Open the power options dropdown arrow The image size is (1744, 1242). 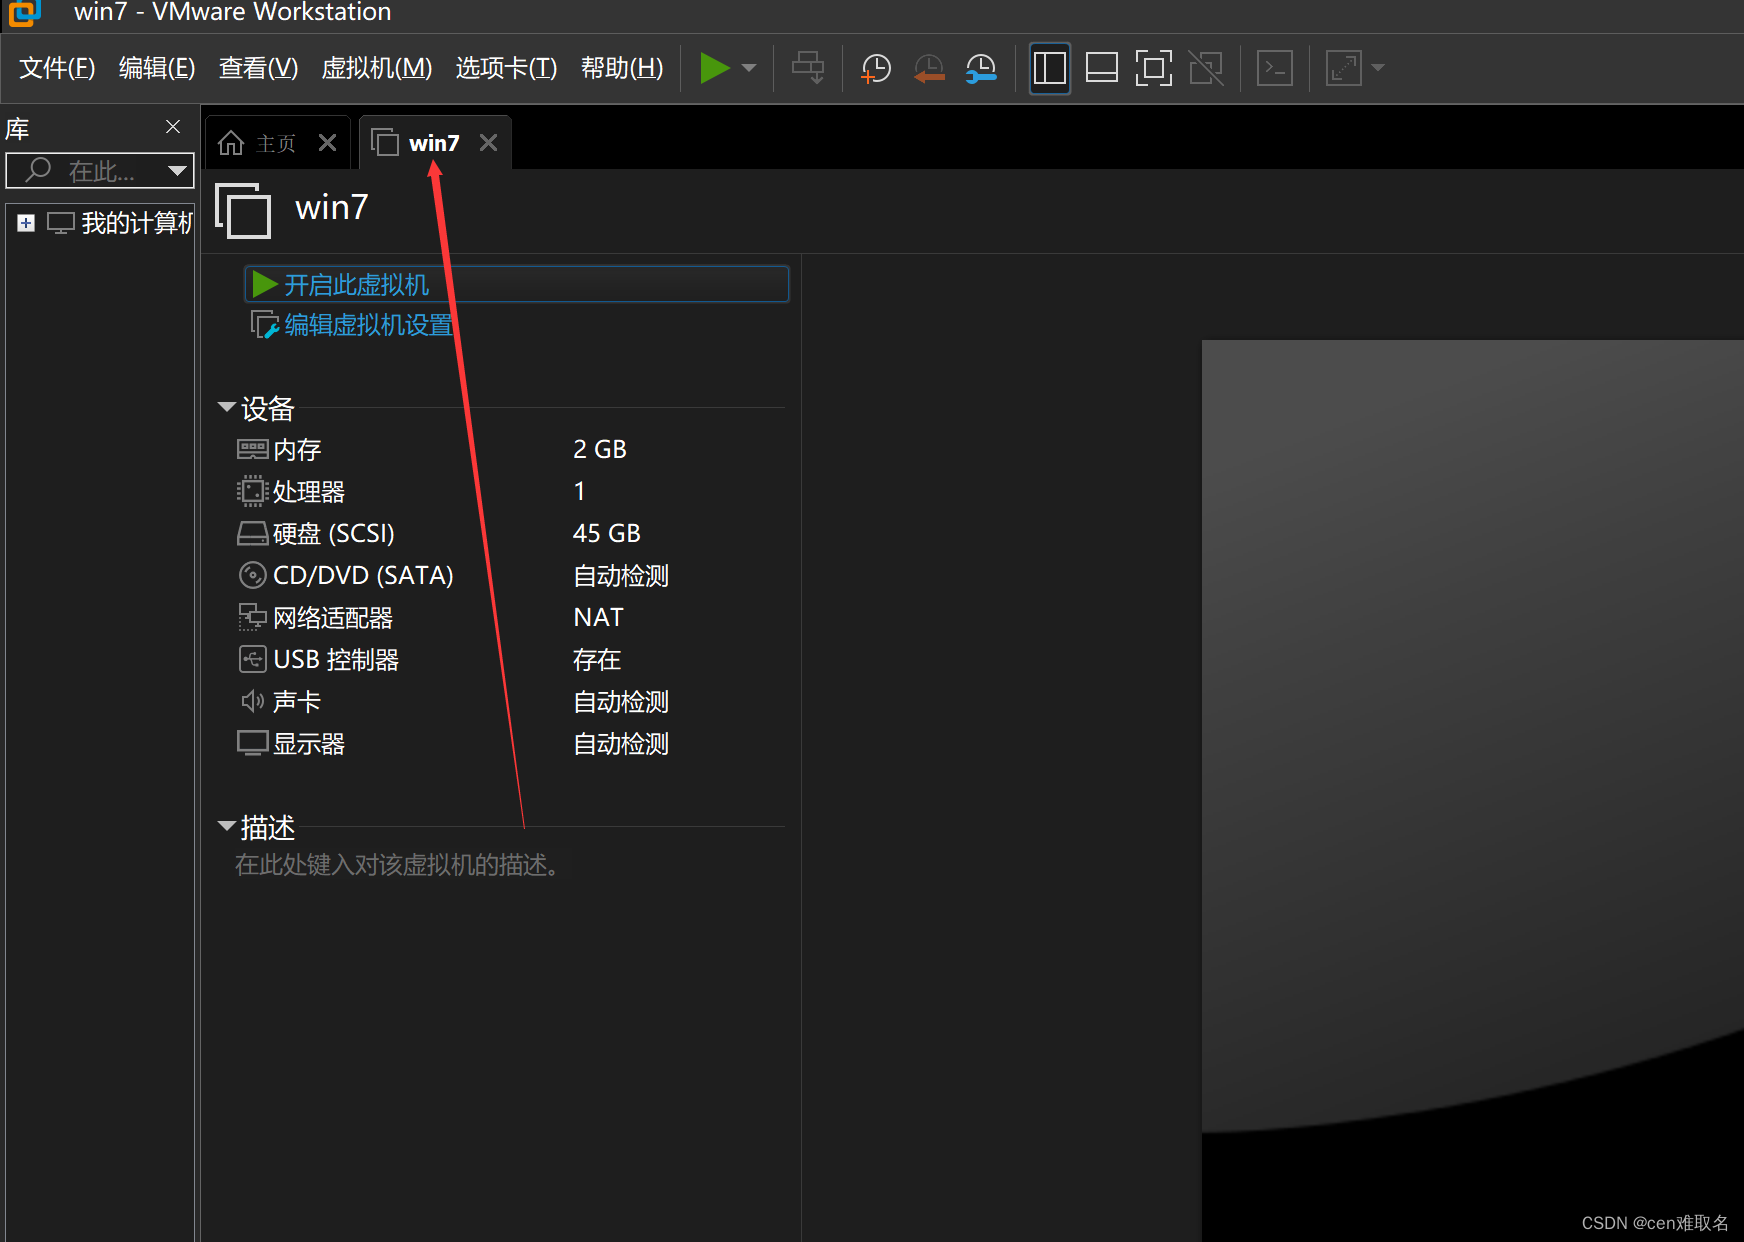click(x=749, y=68)
